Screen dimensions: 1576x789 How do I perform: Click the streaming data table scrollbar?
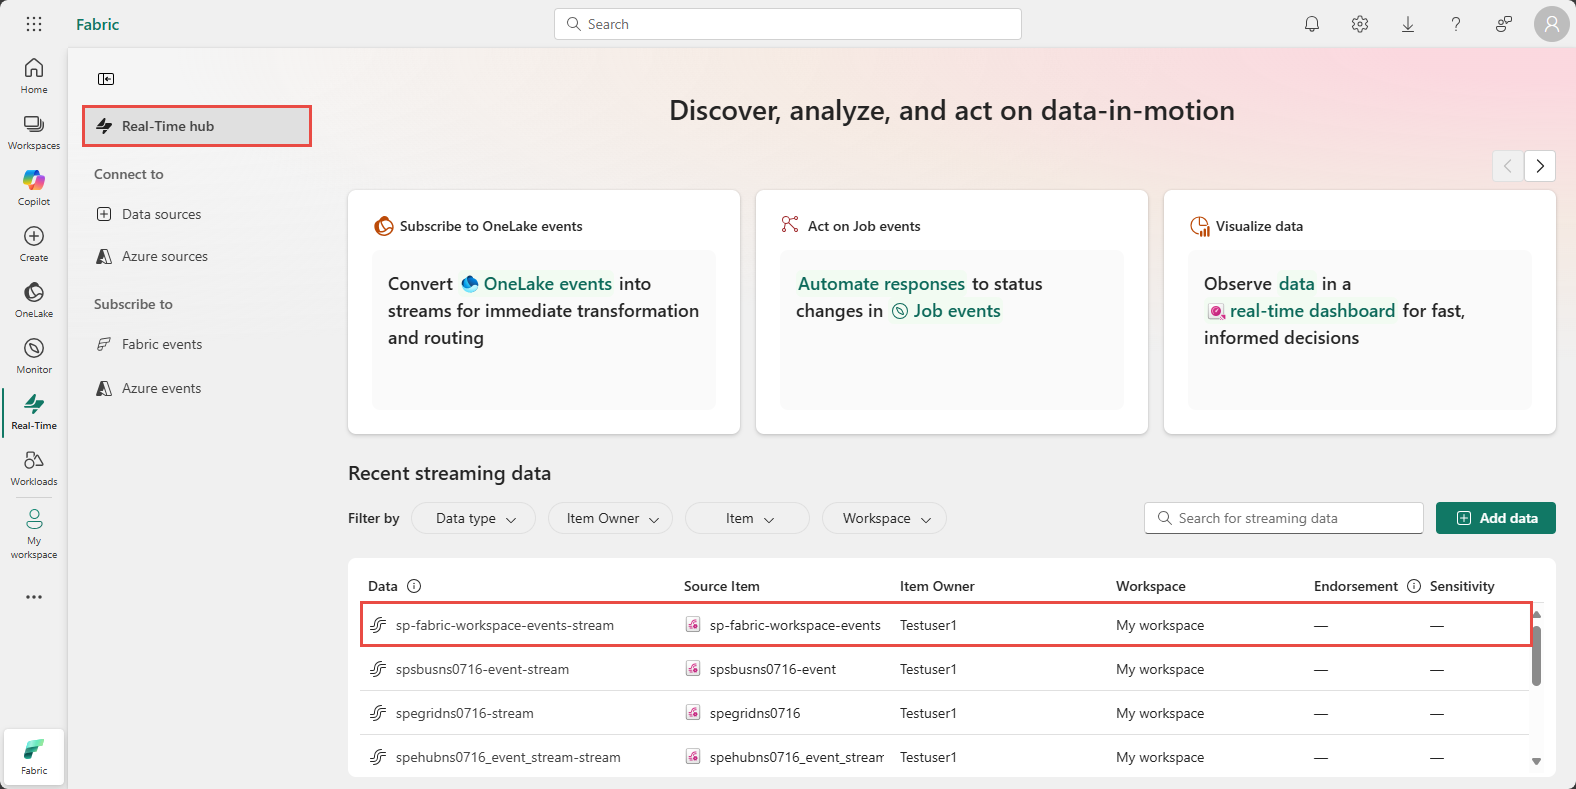(x=1536, y=656)
